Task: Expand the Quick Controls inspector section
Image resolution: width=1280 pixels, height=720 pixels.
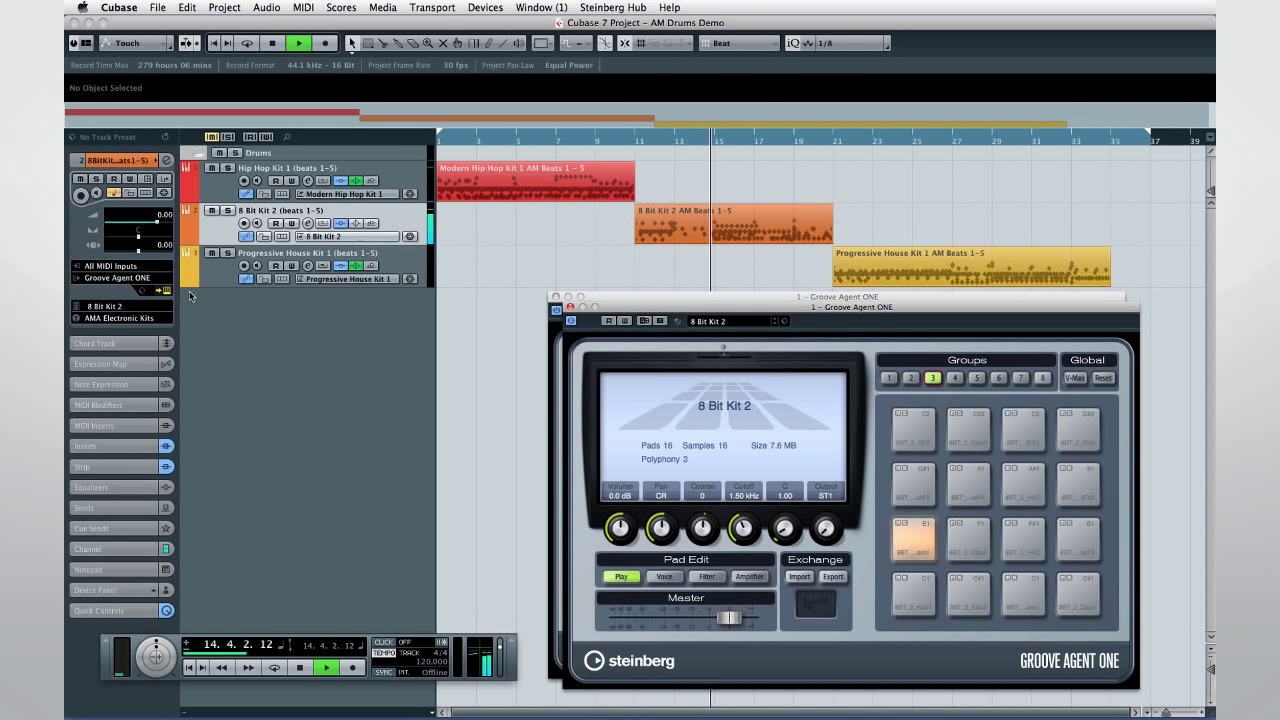Action: tap(122, 611)
